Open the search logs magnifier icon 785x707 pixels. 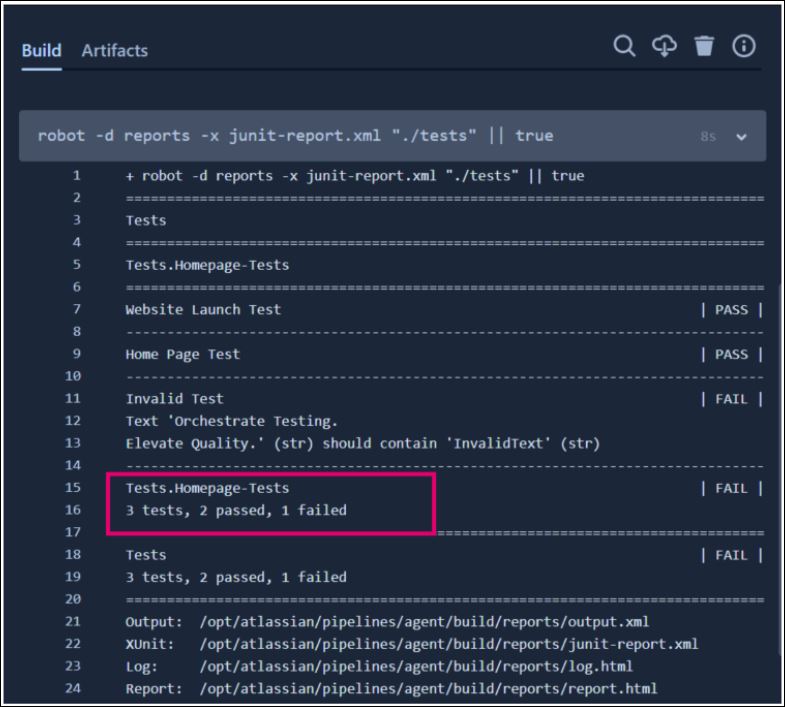[x=624, y=47]
